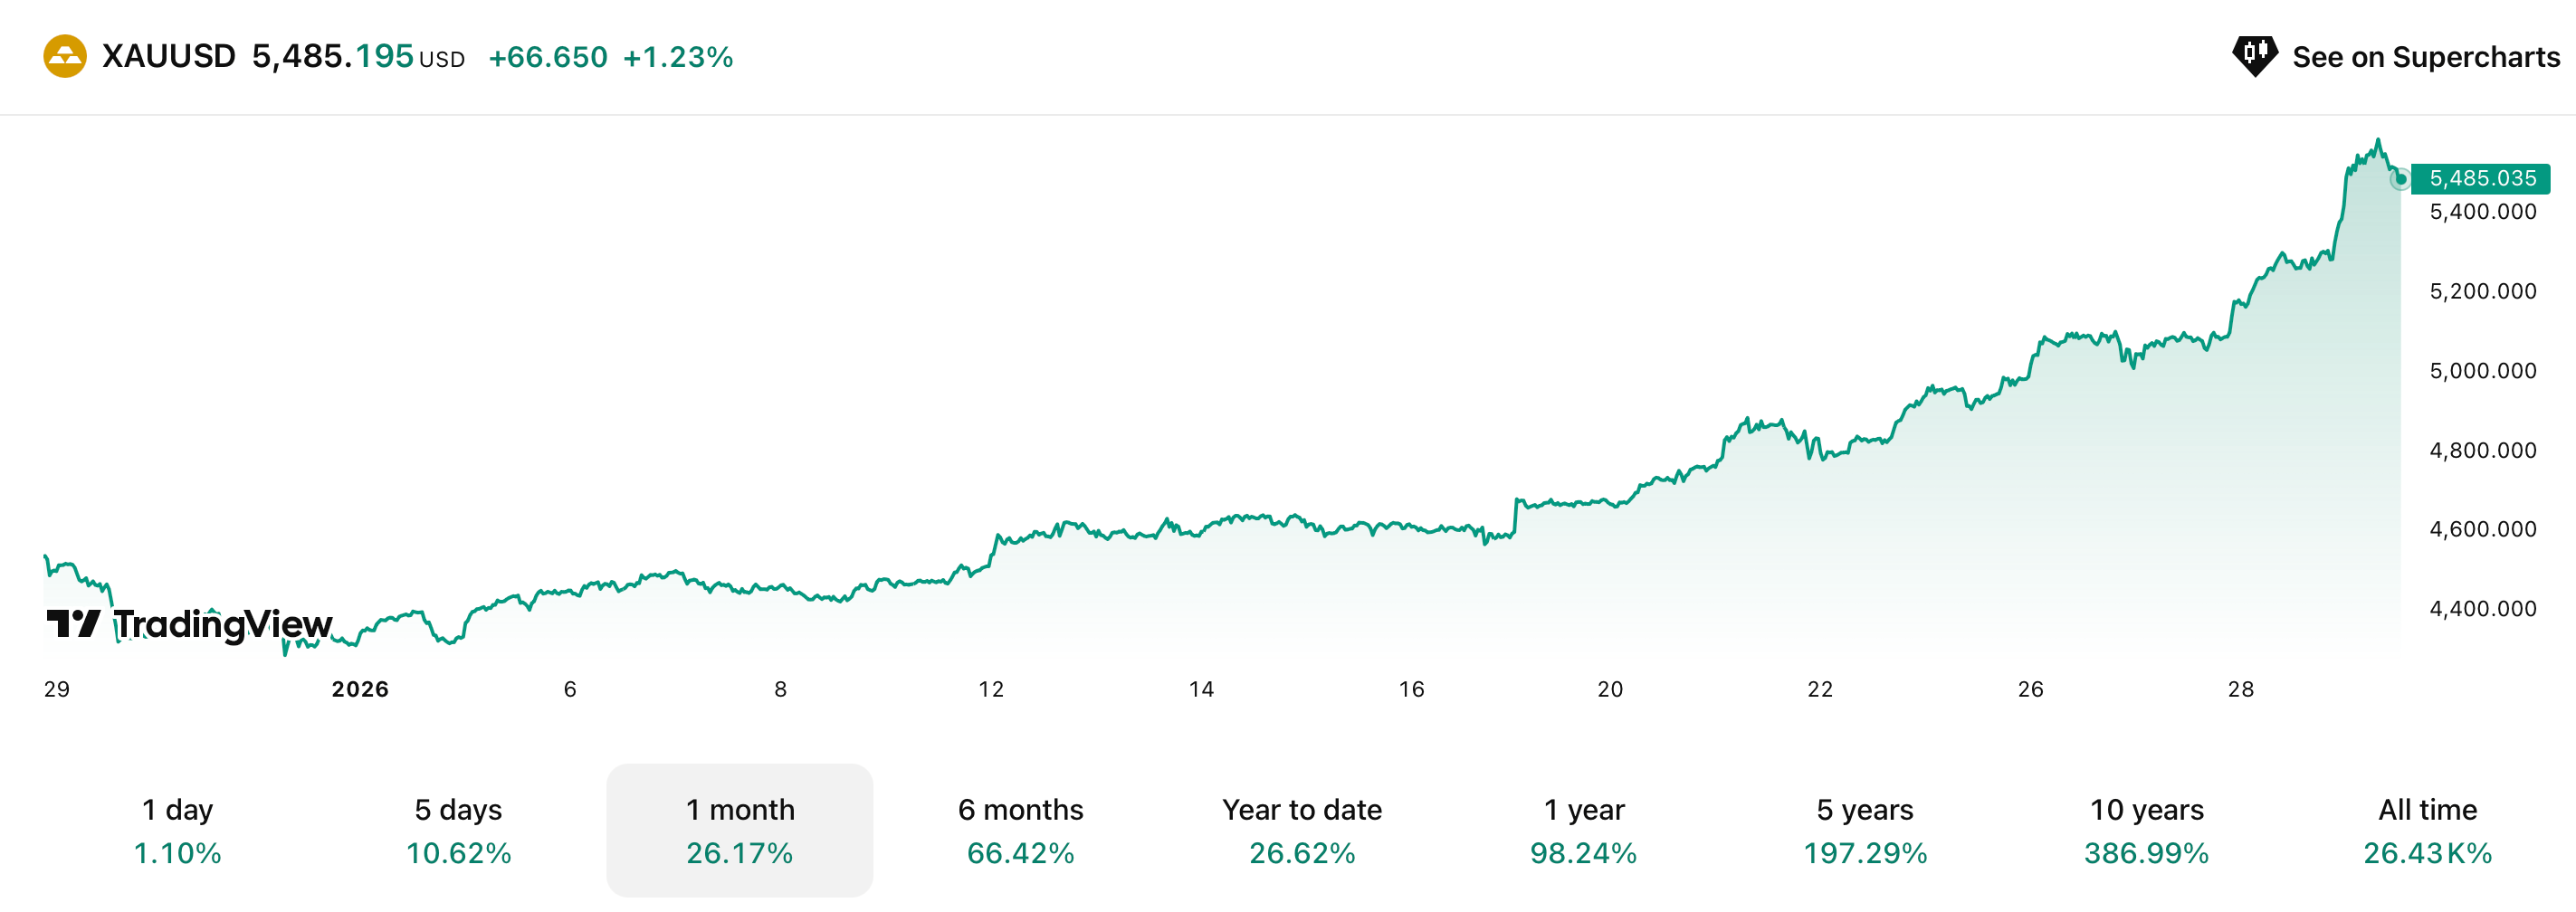
Task: Click the last price dot on chart
Action: 2400,179
